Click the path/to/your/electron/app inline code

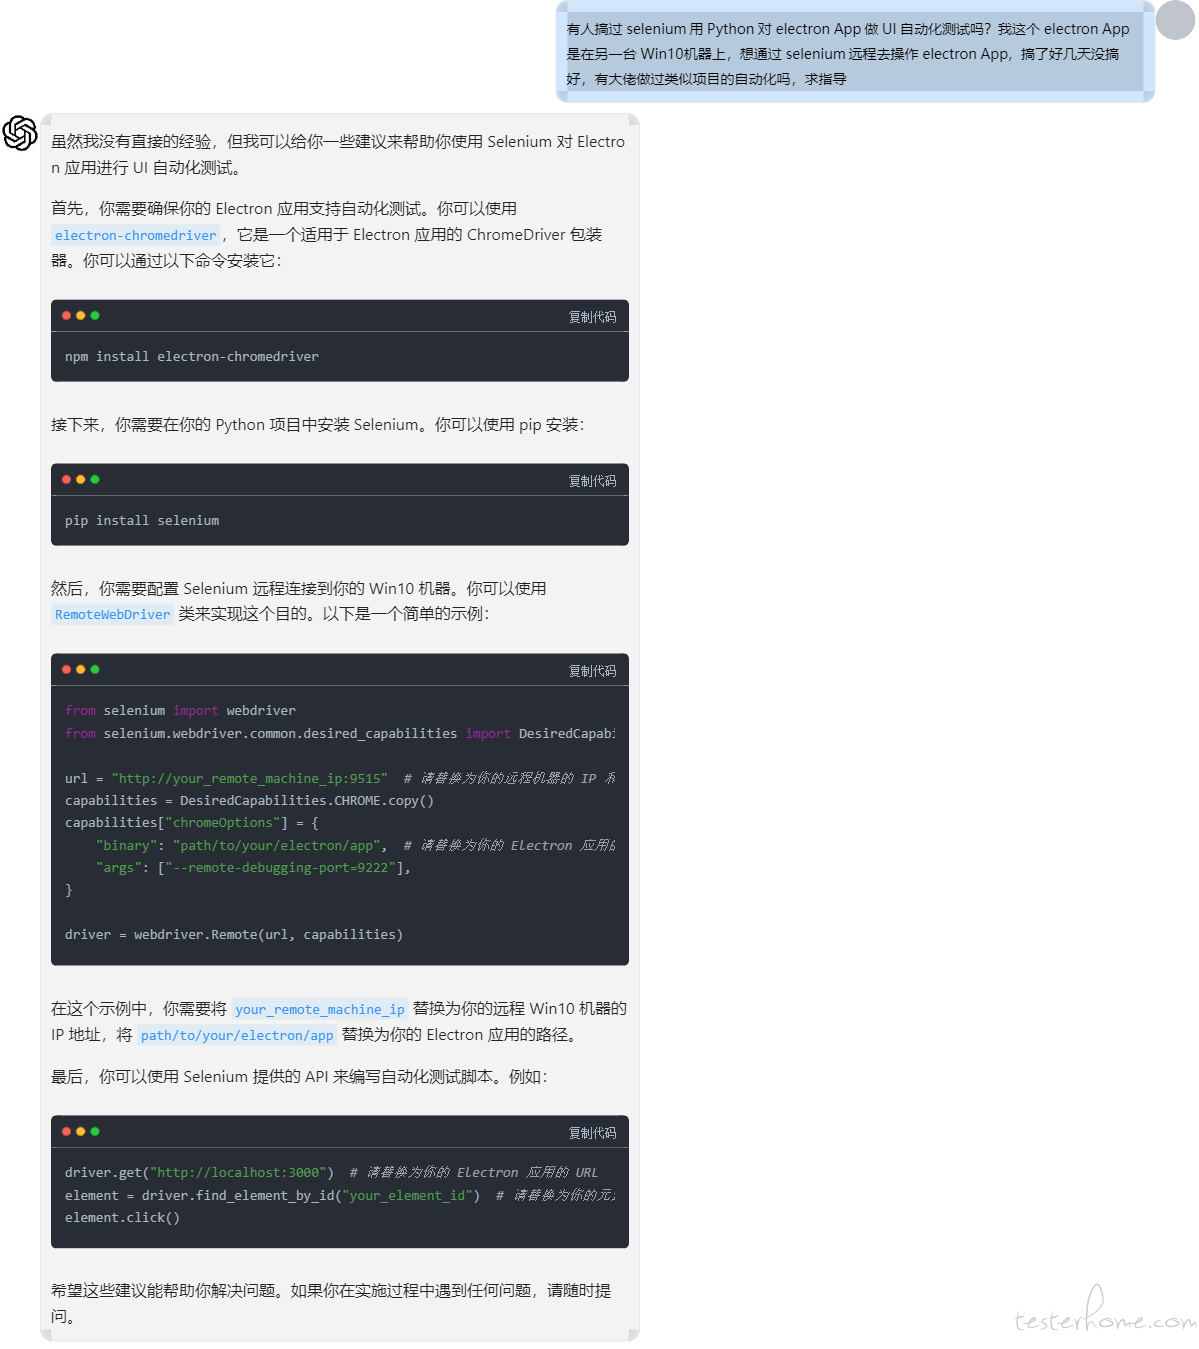237,1036
